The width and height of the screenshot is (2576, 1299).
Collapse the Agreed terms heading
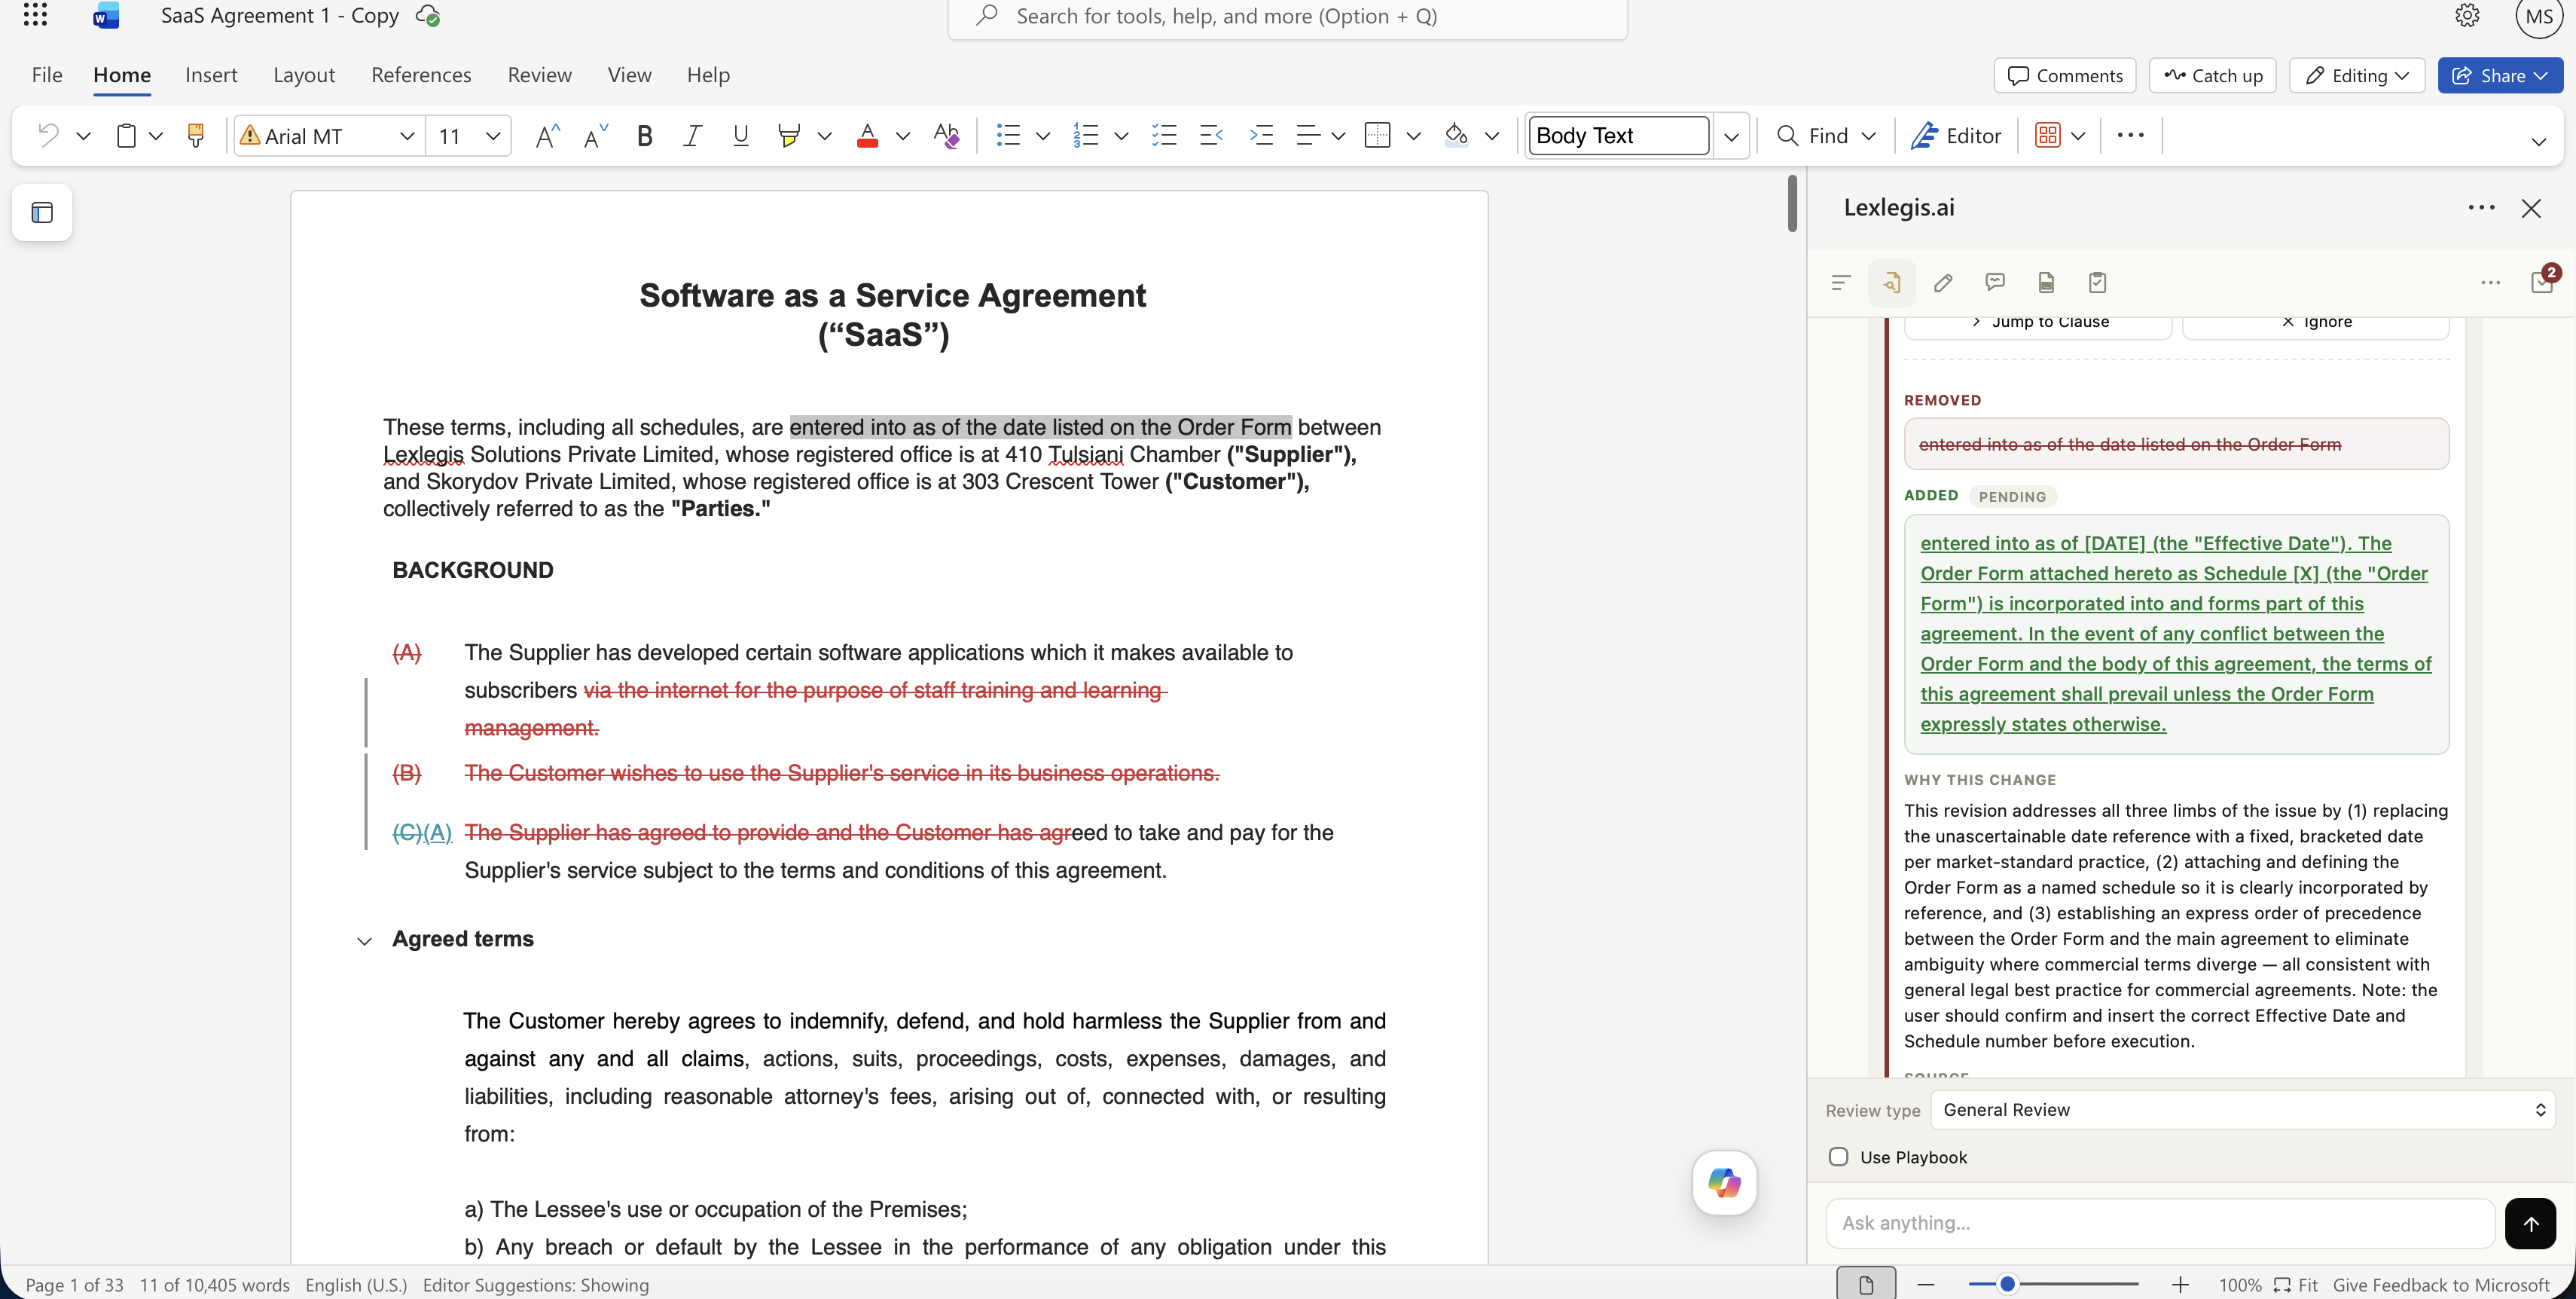[364, 940]
